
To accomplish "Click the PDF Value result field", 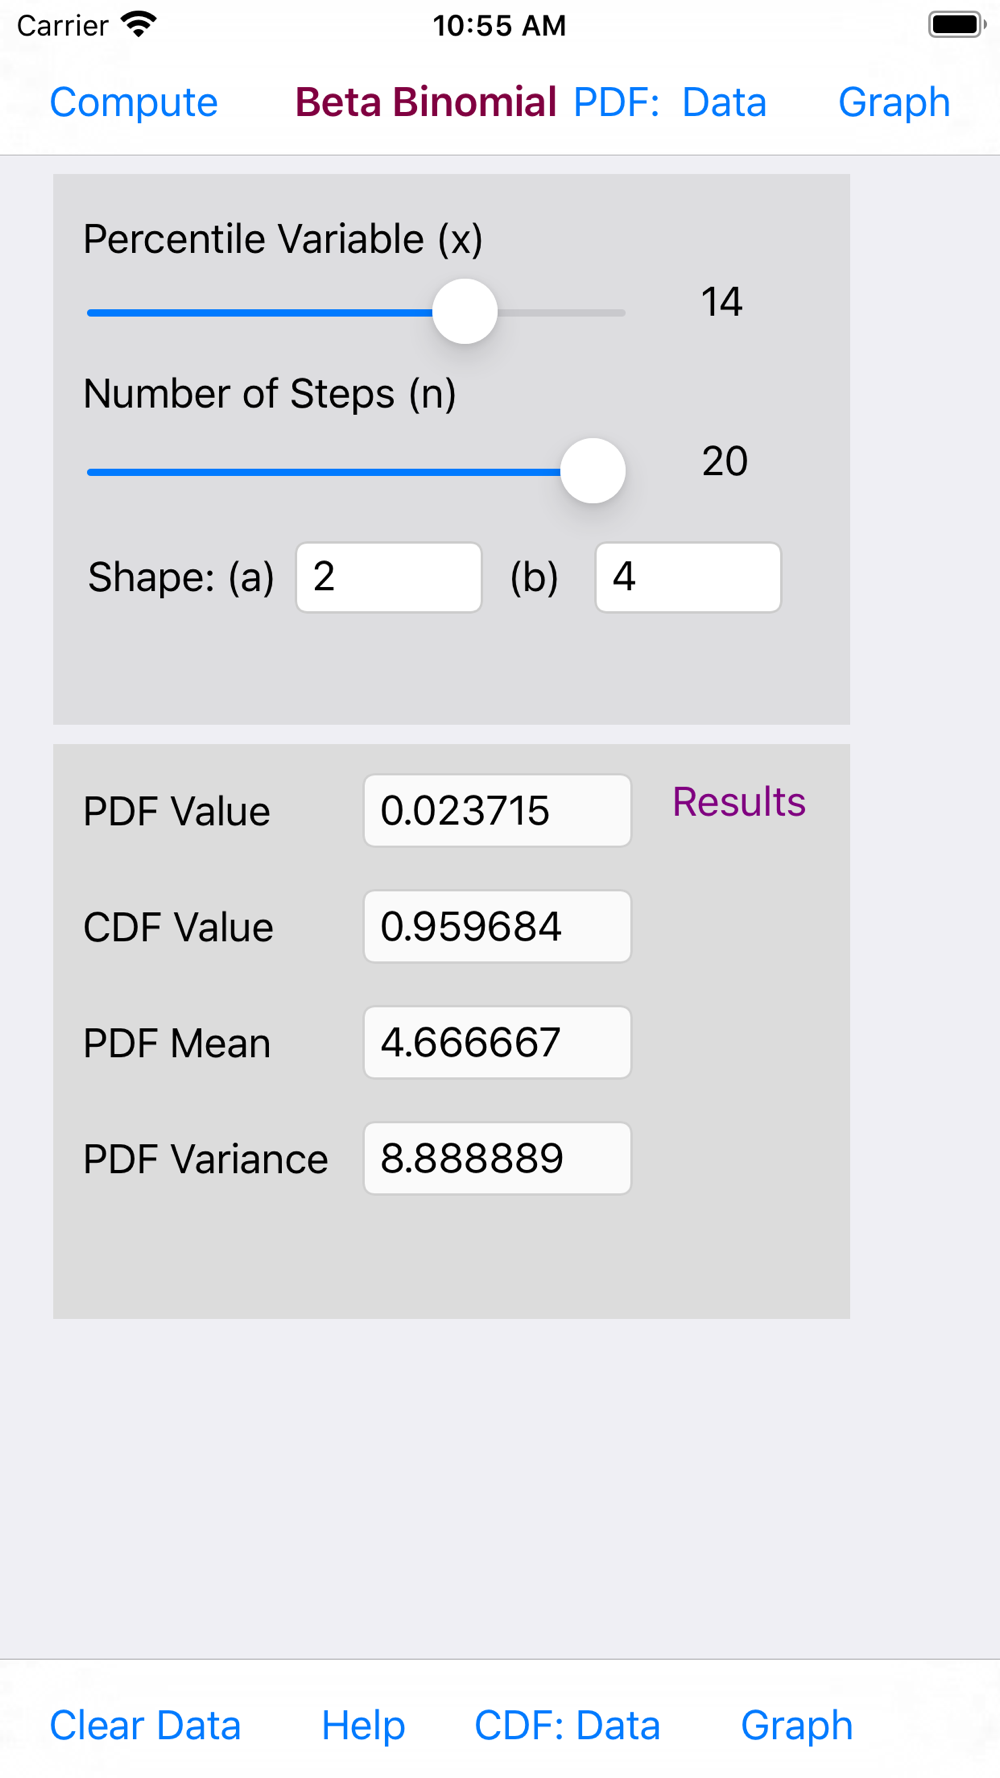I will coord(497,811).
